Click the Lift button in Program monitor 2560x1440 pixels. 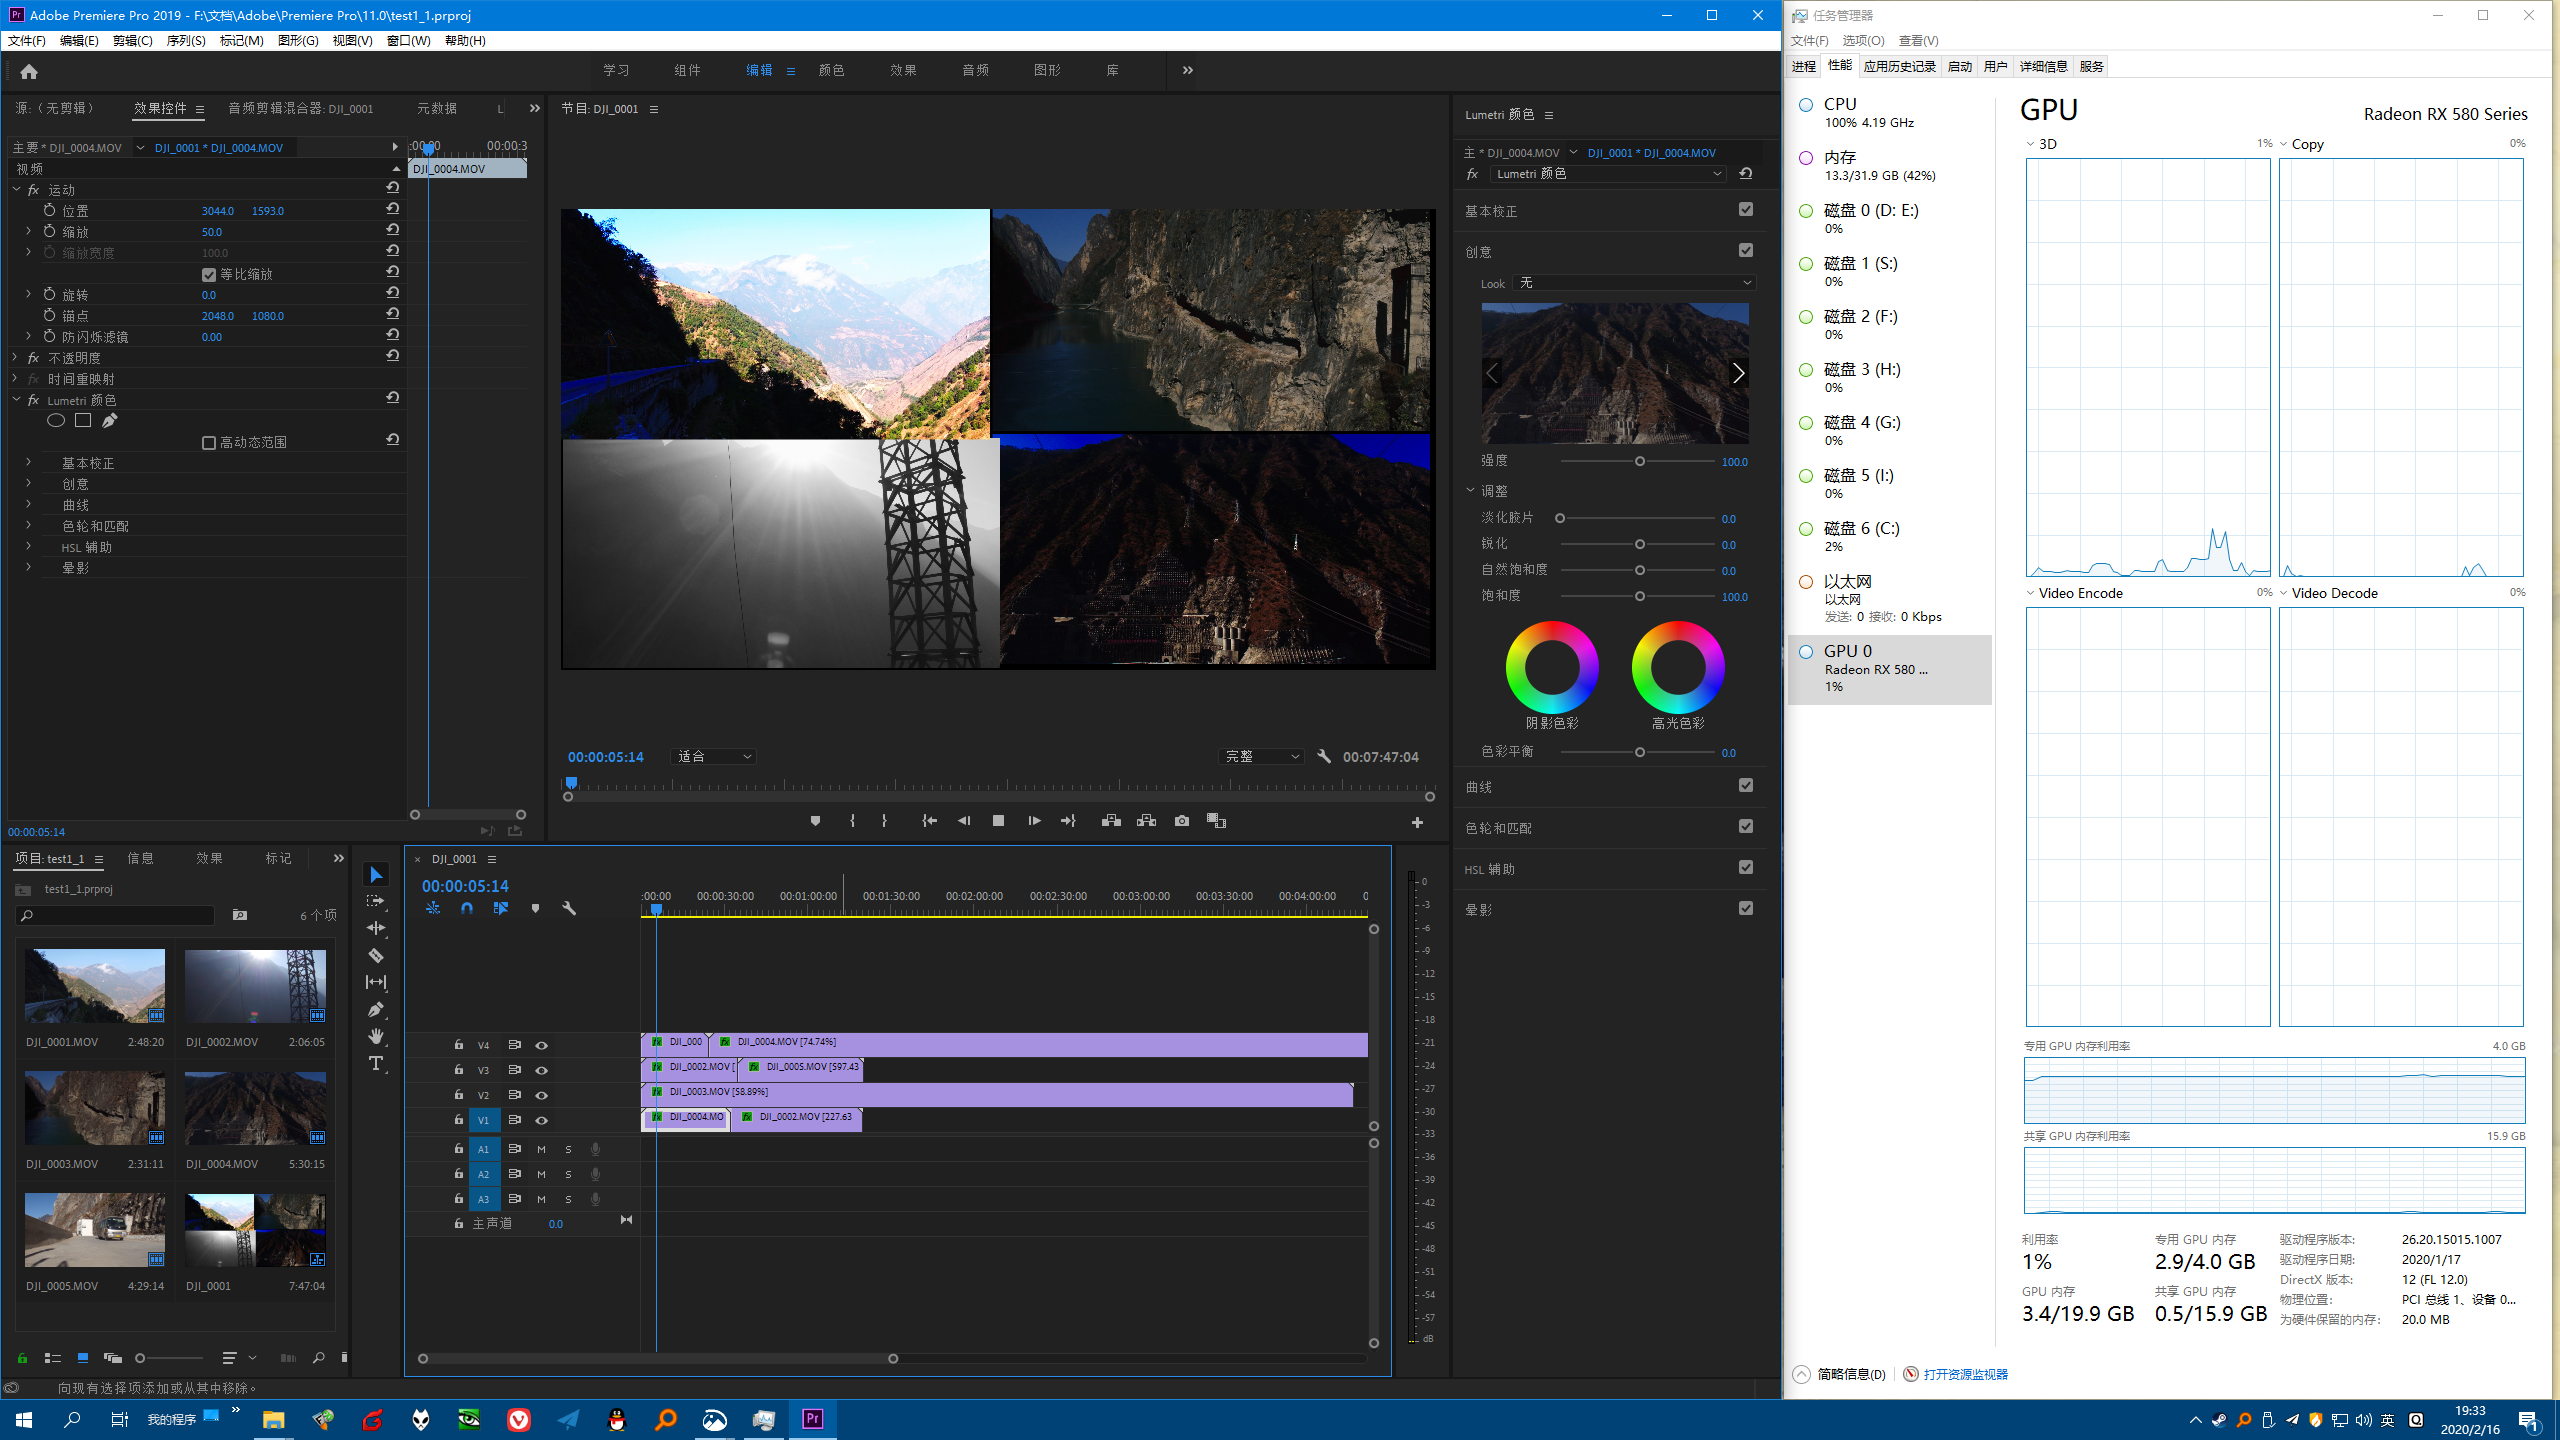pyautogui.click(x=1111, y=821)
